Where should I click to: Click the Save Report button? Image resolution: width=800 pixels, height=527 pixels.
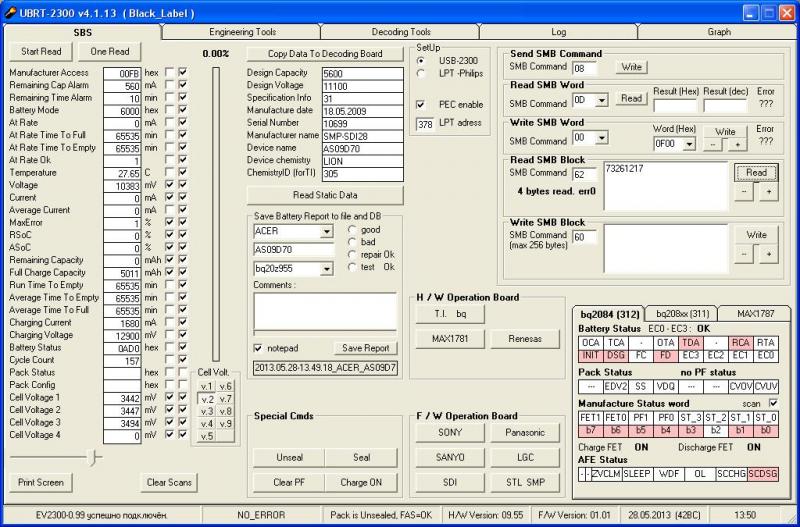pyautogui.click(x=364, y=348)
